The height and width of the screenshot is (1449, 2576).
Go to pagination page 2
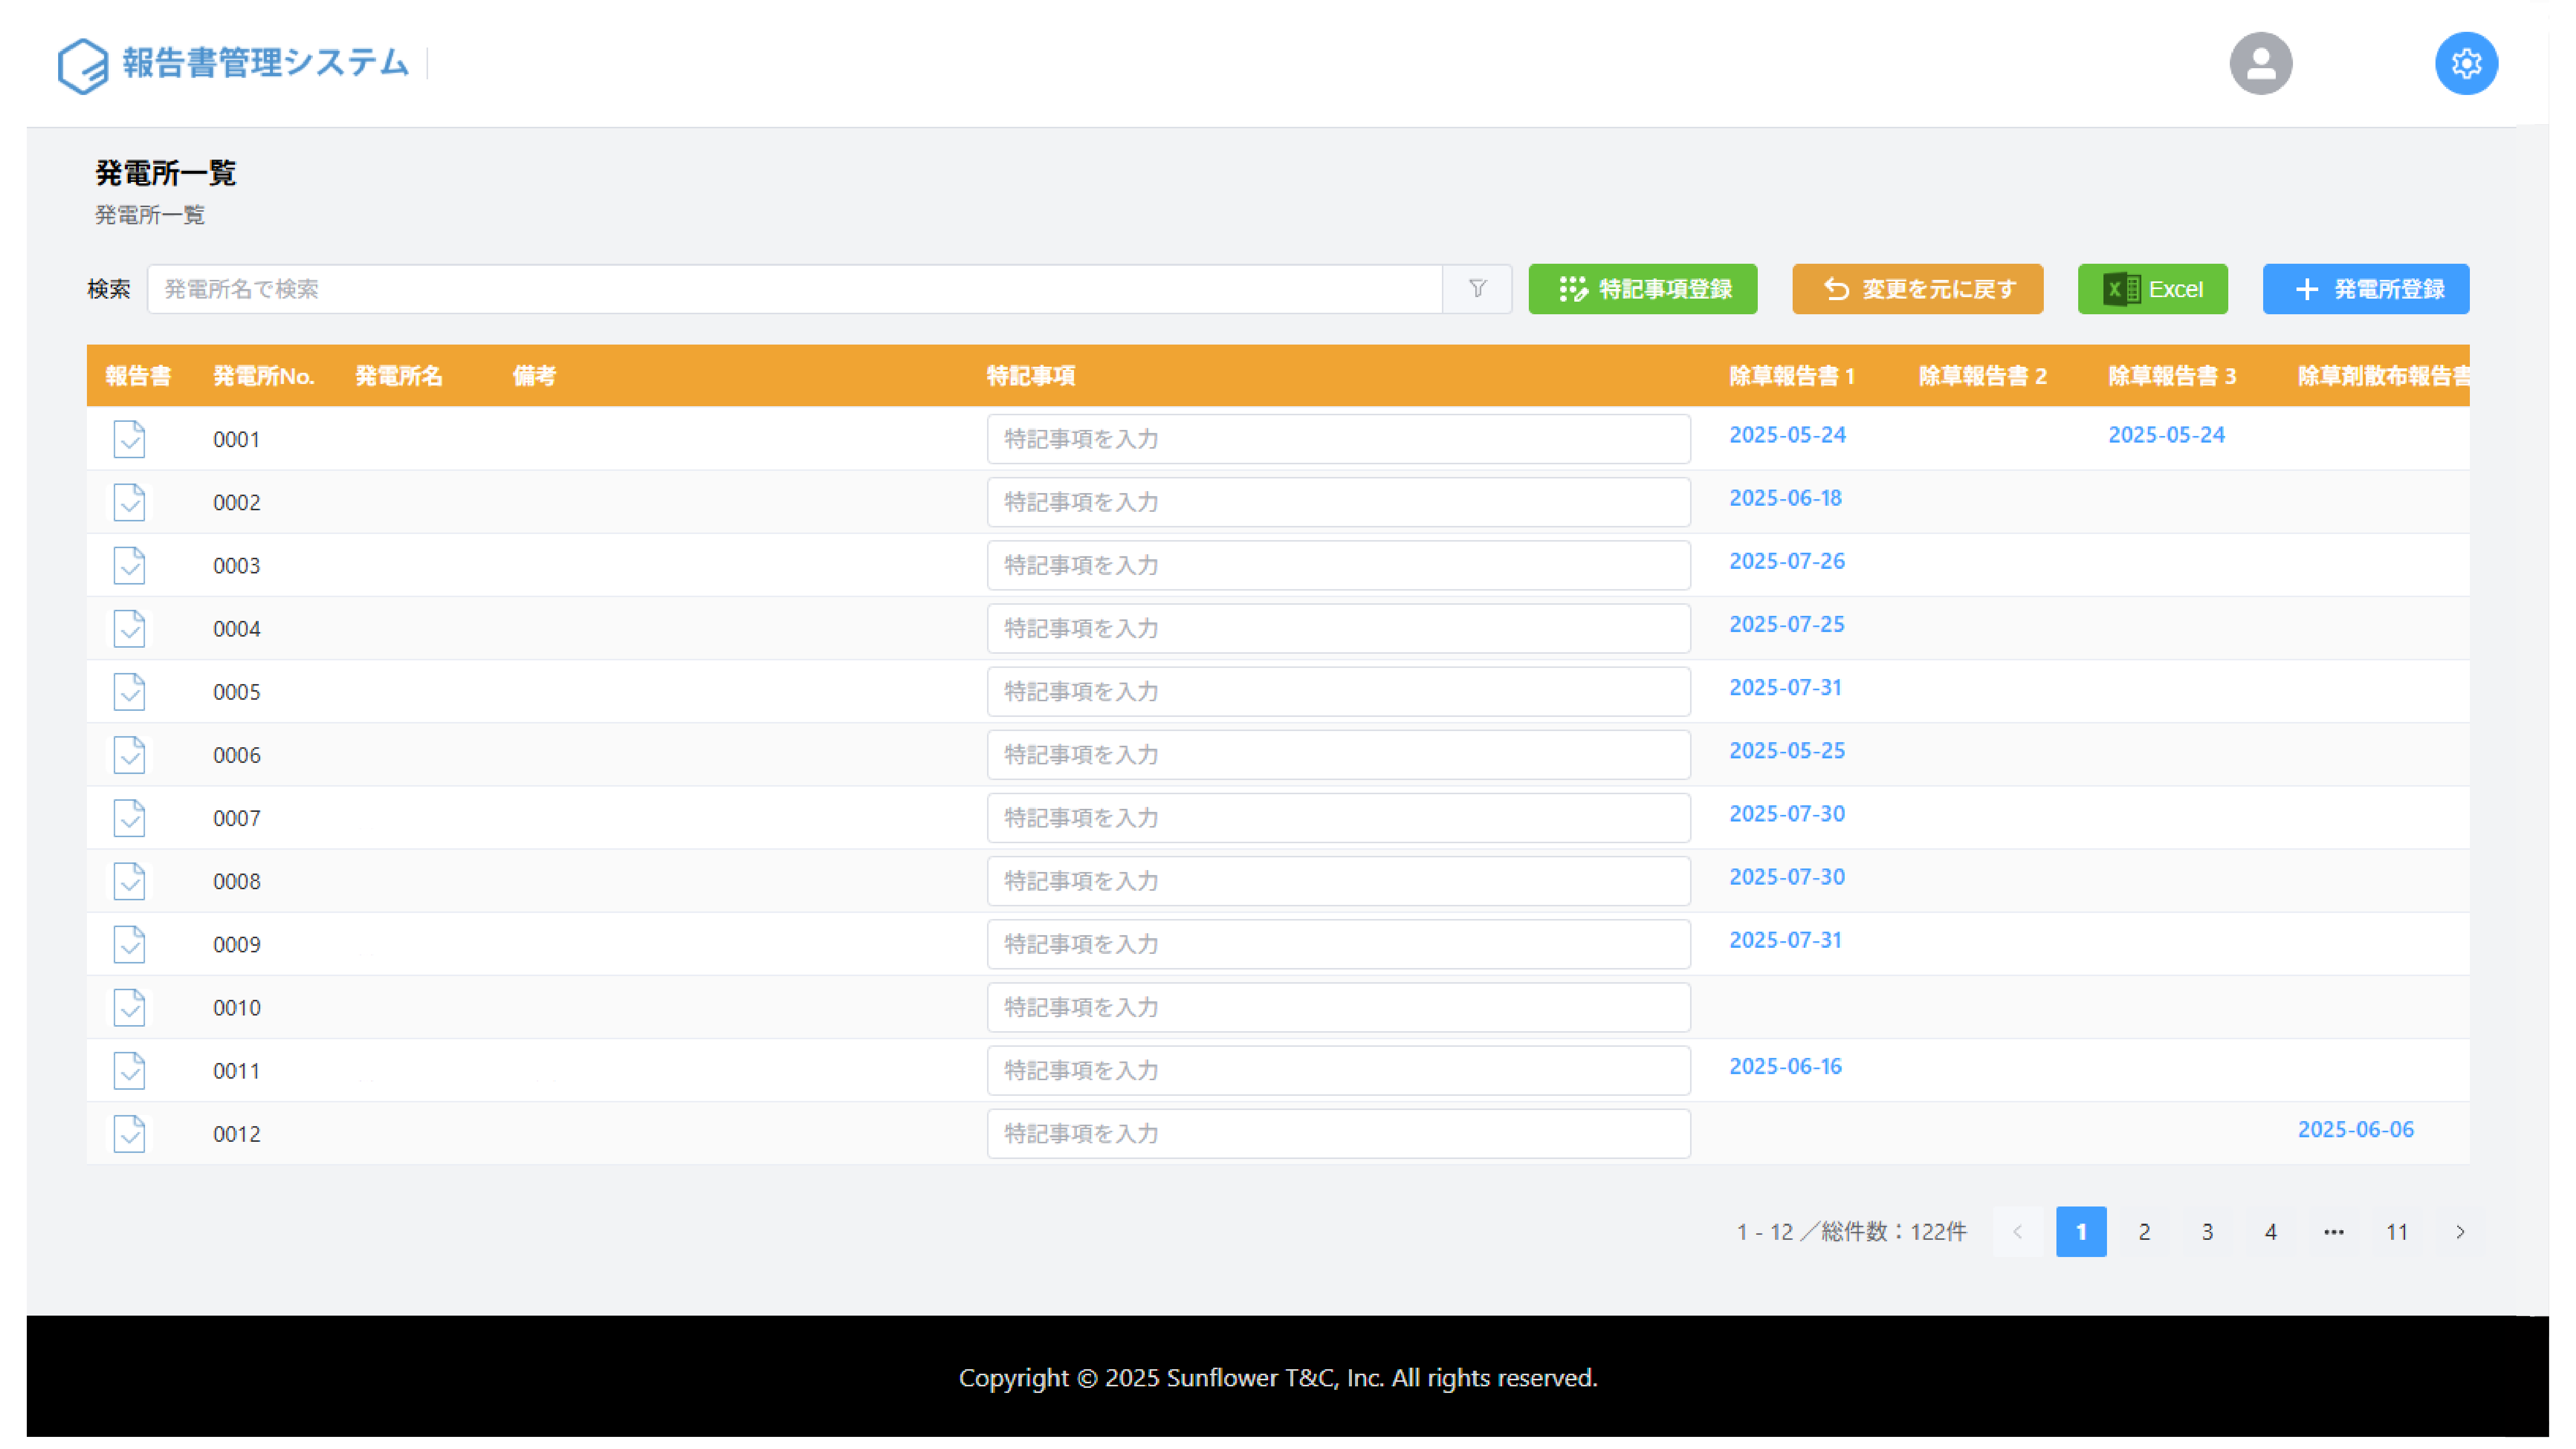tap(2144, 1232)
